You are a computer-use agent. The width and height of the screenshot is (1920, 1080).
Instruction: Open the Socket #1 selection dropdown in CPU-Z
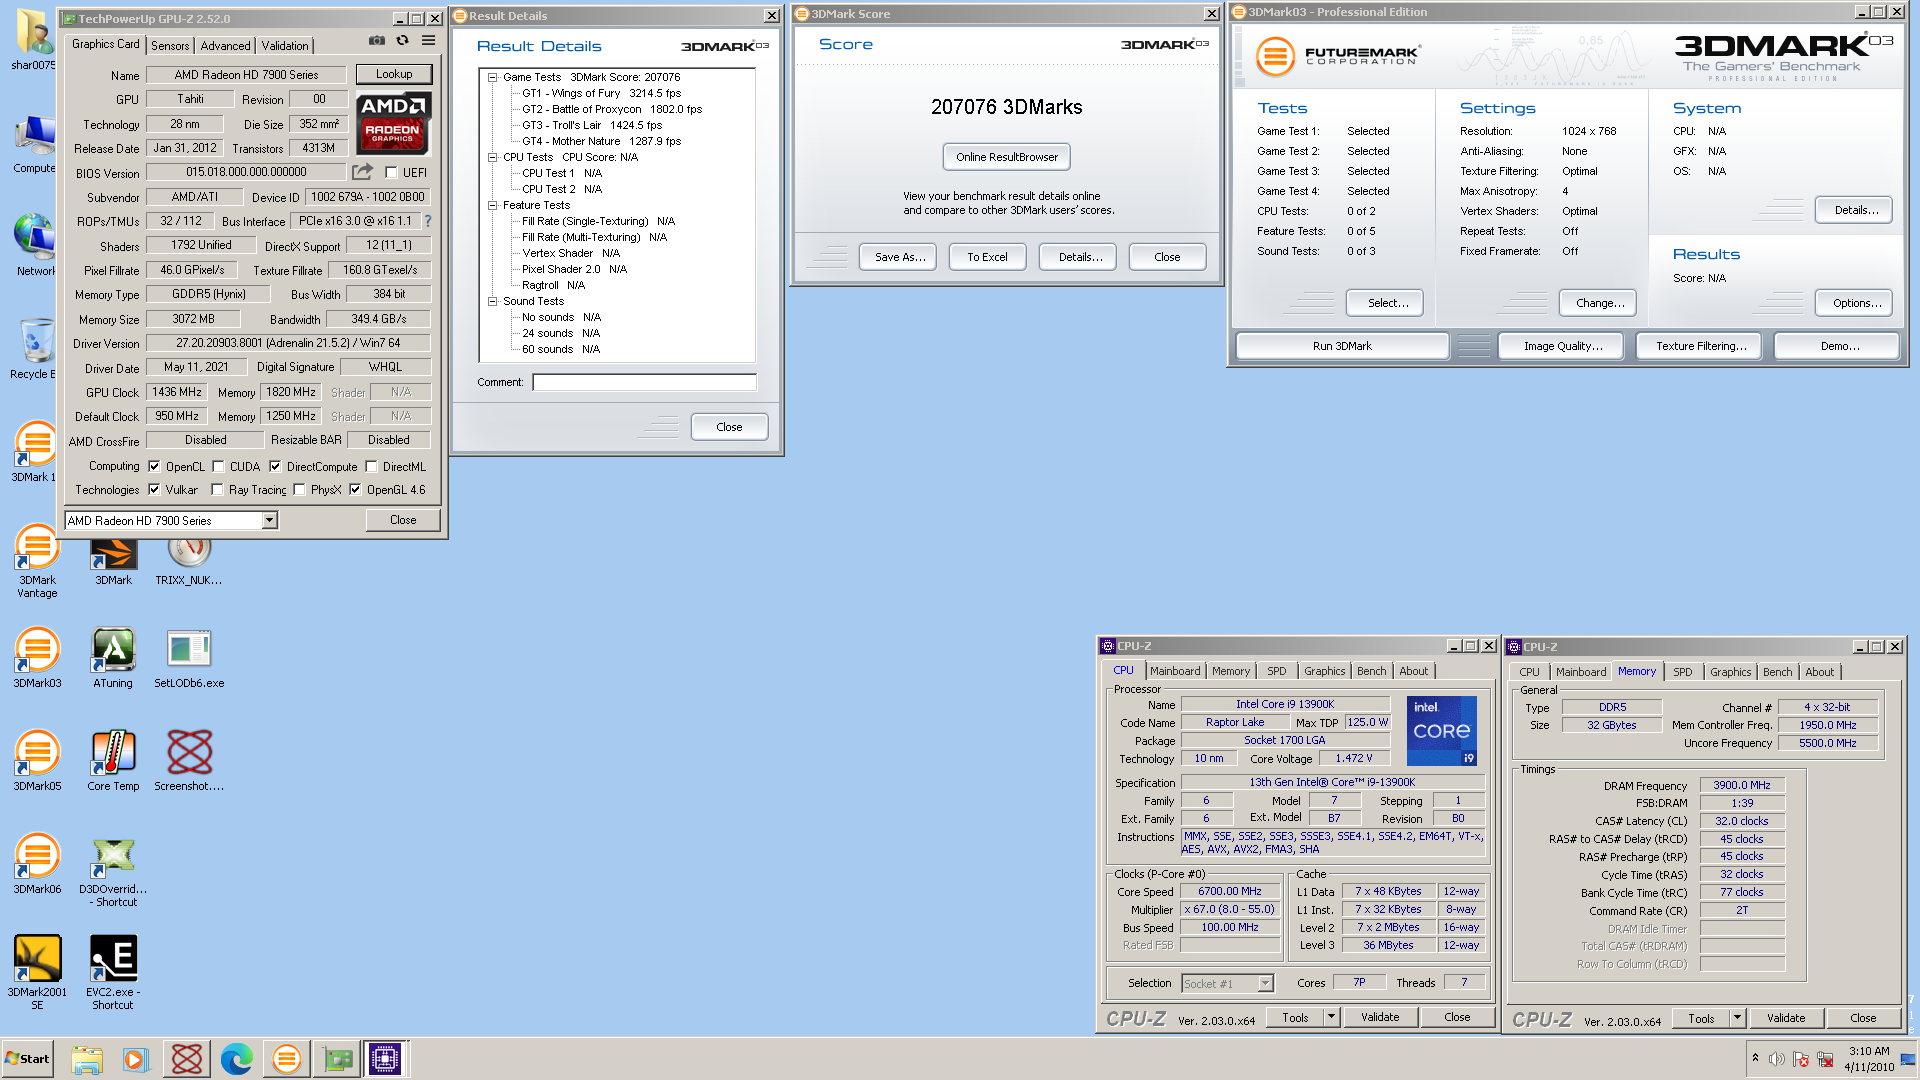point(1265,983)
